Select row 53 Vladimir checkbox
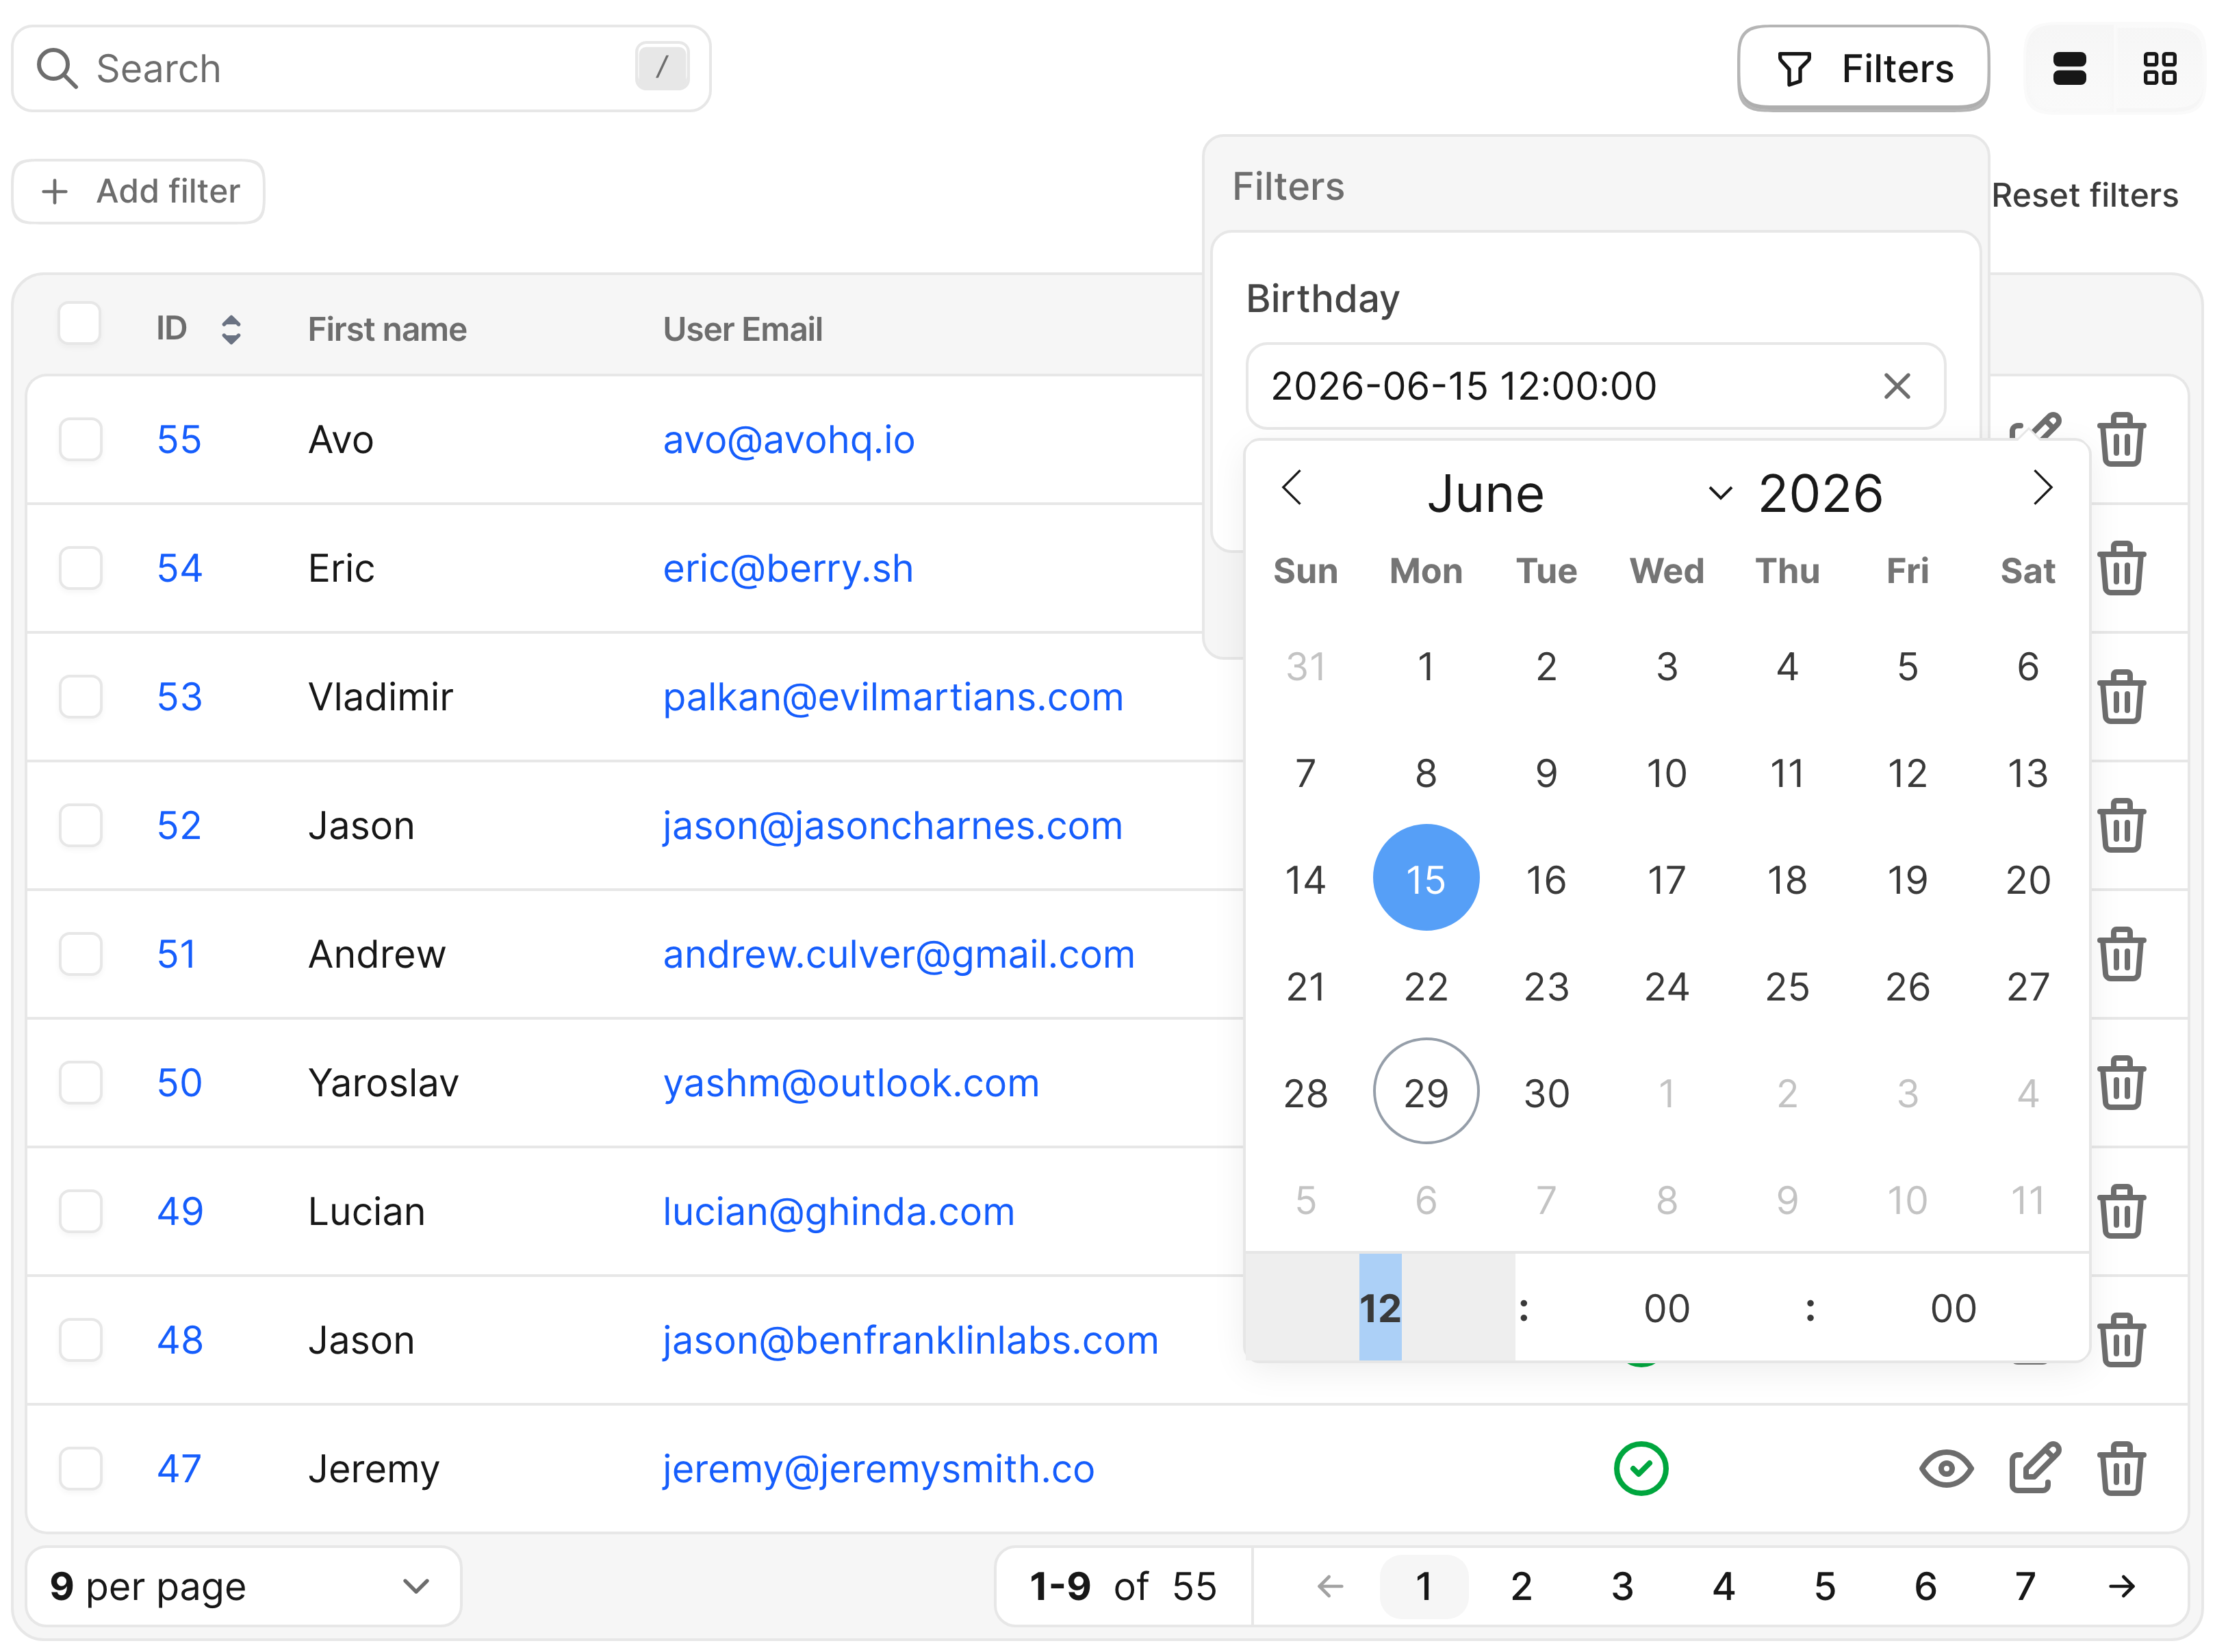2215x1652 pixels. [80, 696]
